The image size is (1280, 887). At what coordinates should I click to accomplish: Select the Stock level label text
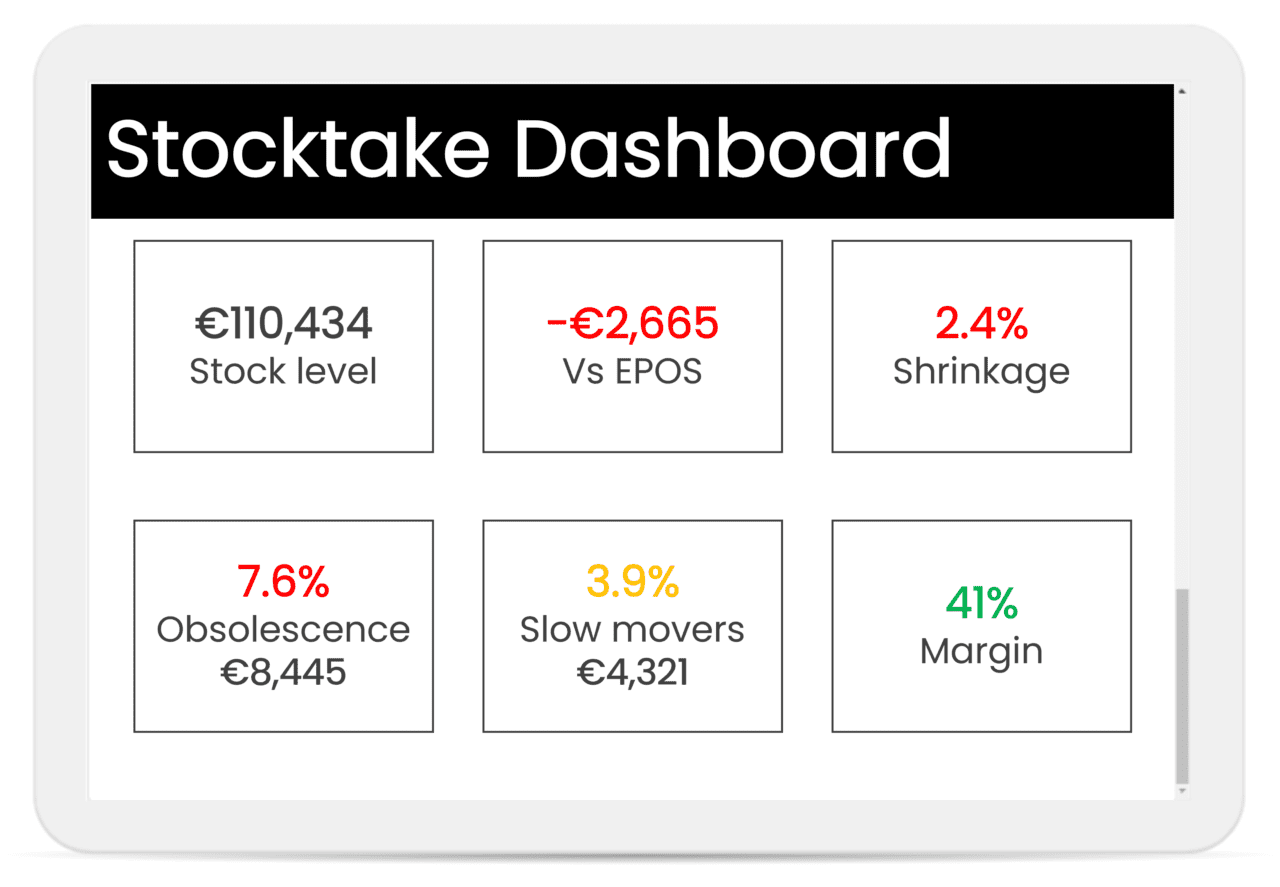283,371
